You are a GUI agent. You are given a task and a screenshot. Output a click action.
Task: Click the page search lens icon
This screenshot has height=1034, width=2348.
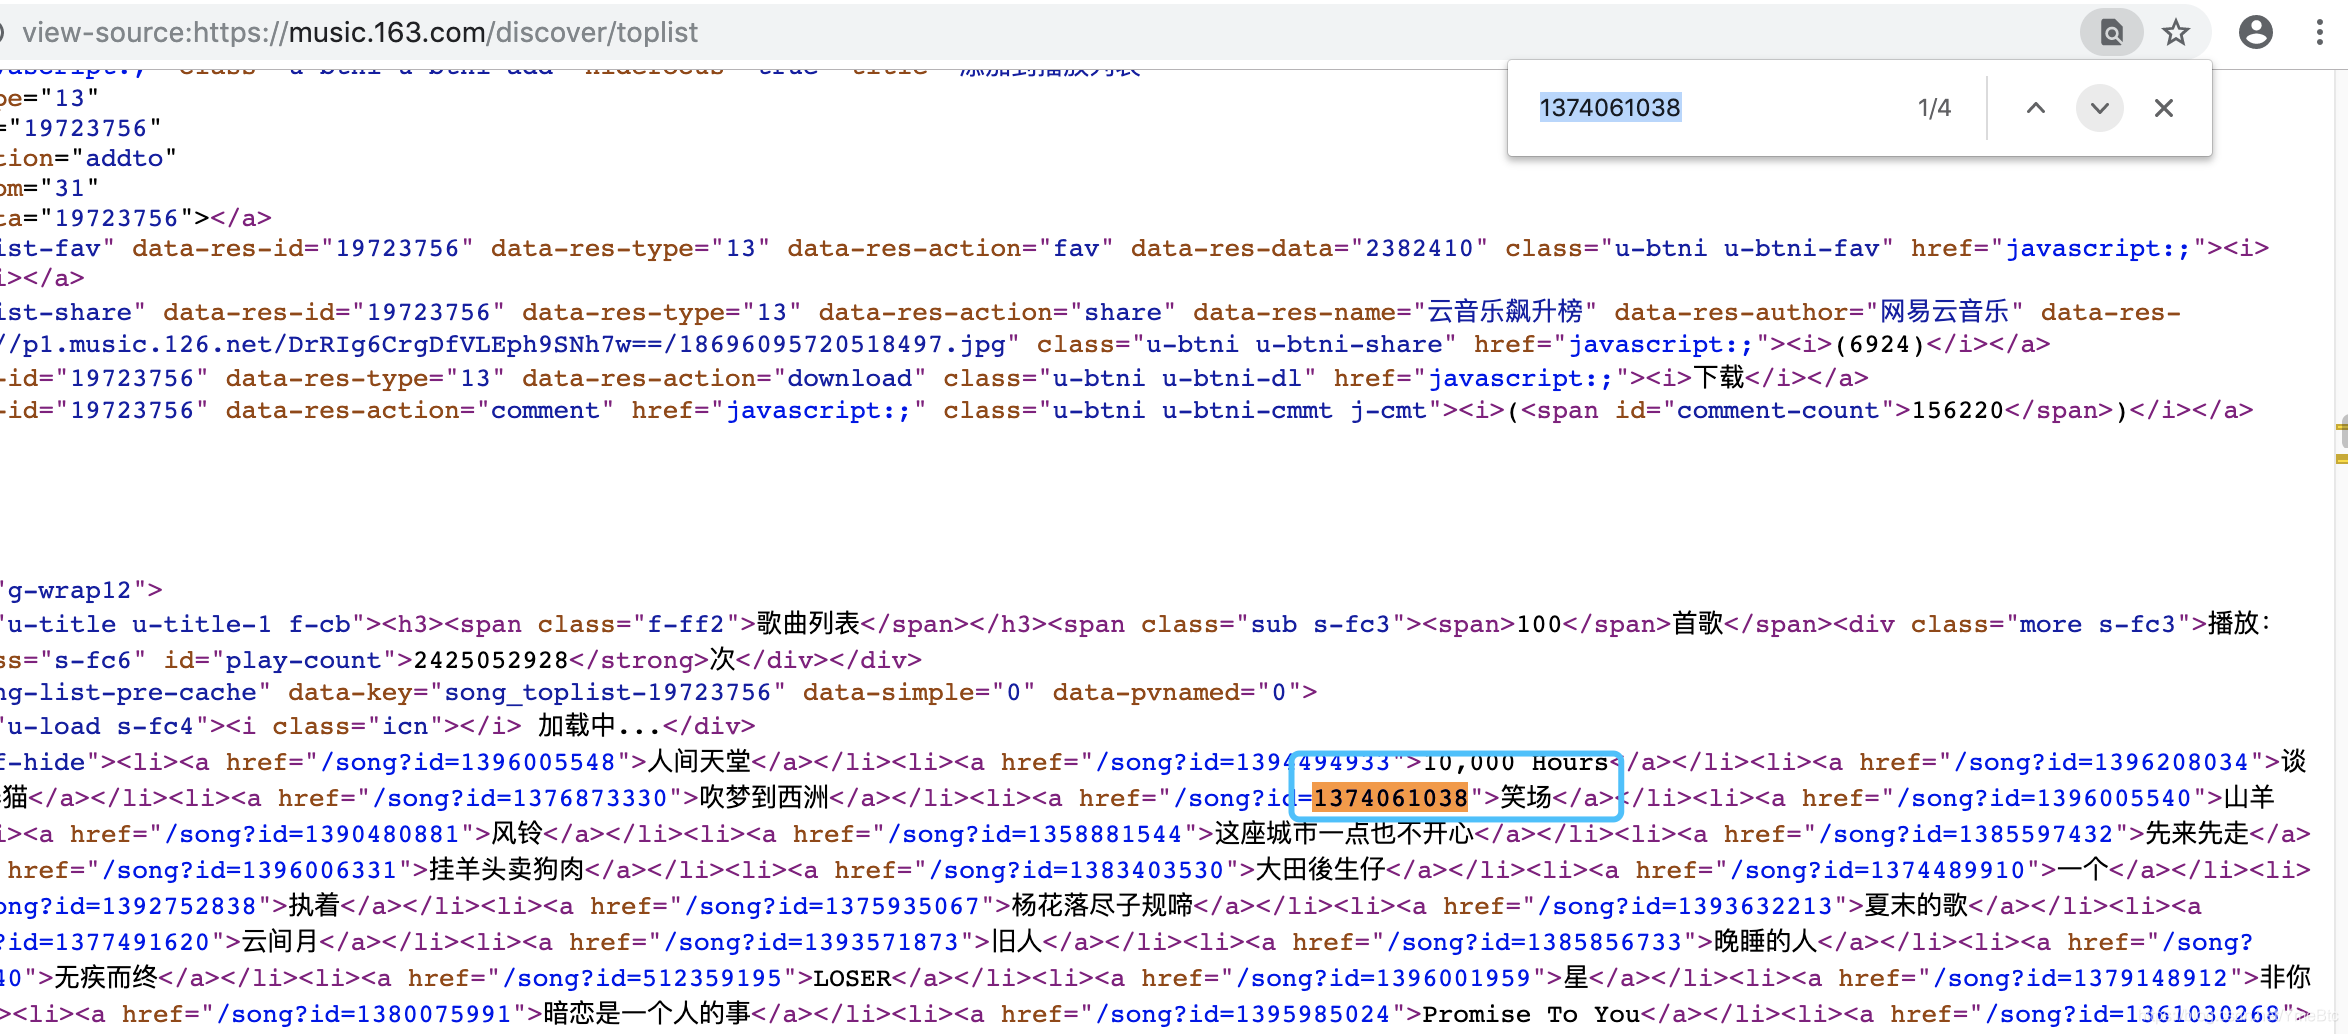2111,33
